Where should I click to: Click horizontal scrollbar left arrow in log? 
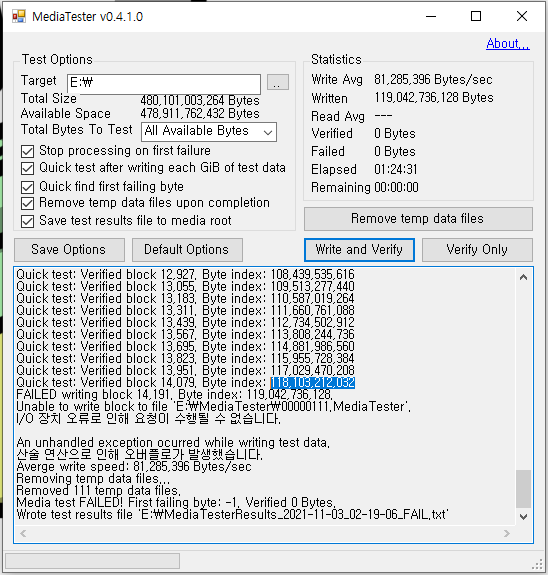[x=23, y=533]
